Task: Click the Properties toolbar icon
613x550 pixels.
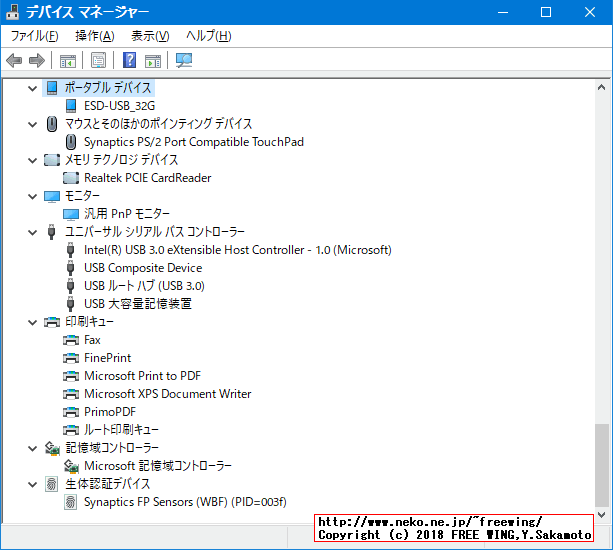Action: [x=99, y=61]
